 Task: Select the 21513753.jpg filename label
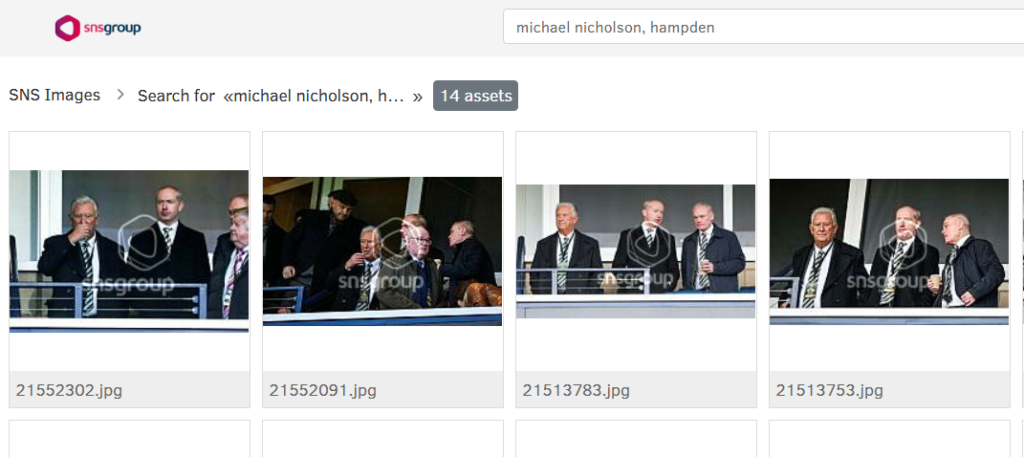[x=829, y=390]
